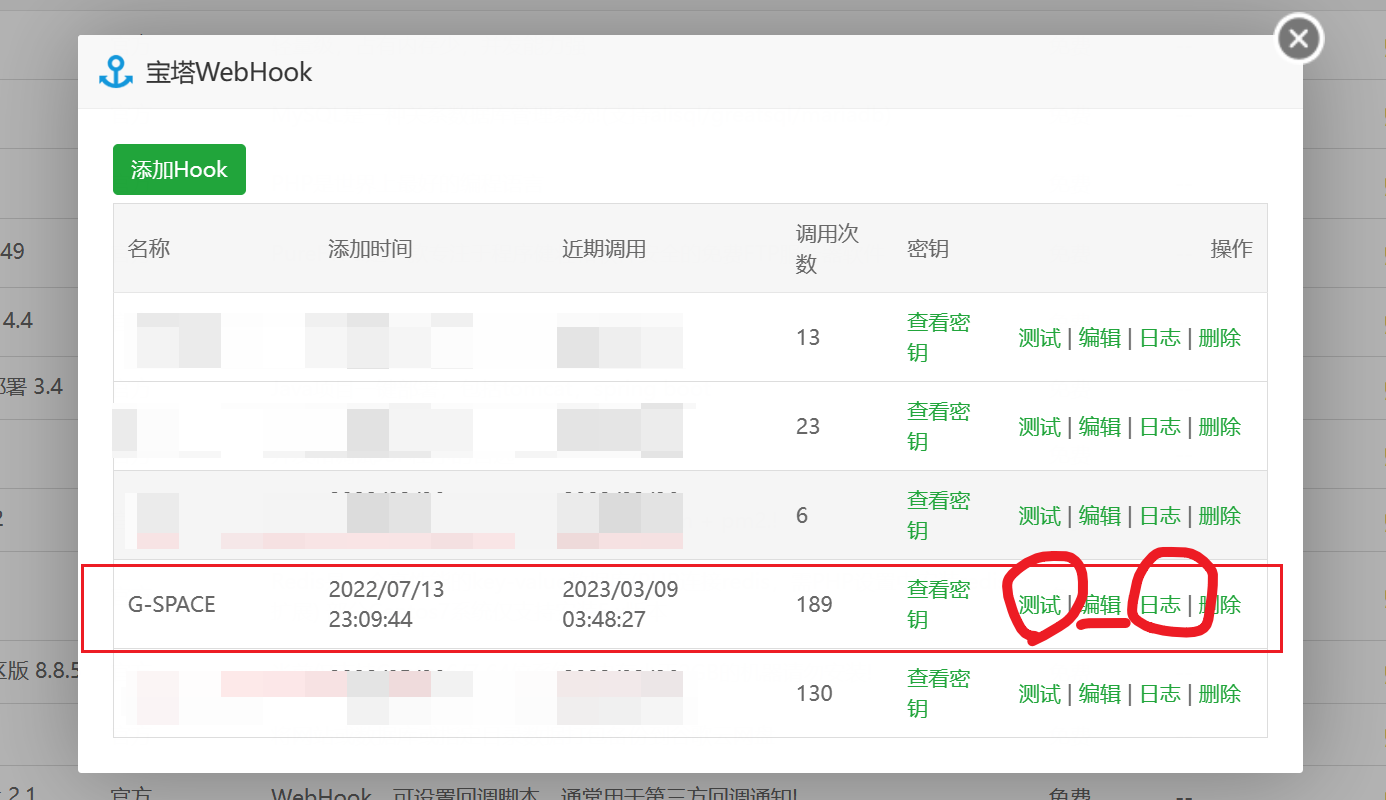Image resolution: width=1386 pixels, height=800 pixels.
Task: Open 日志 in the row with 6 calls
Action: point(1160,516)
